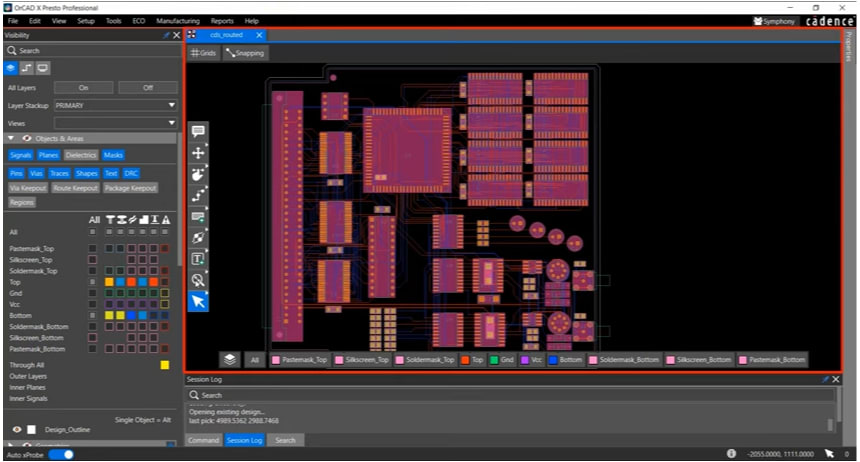Click the Visibility panel search field
Screen dimensions: 860x462
(x=92, y=50)
